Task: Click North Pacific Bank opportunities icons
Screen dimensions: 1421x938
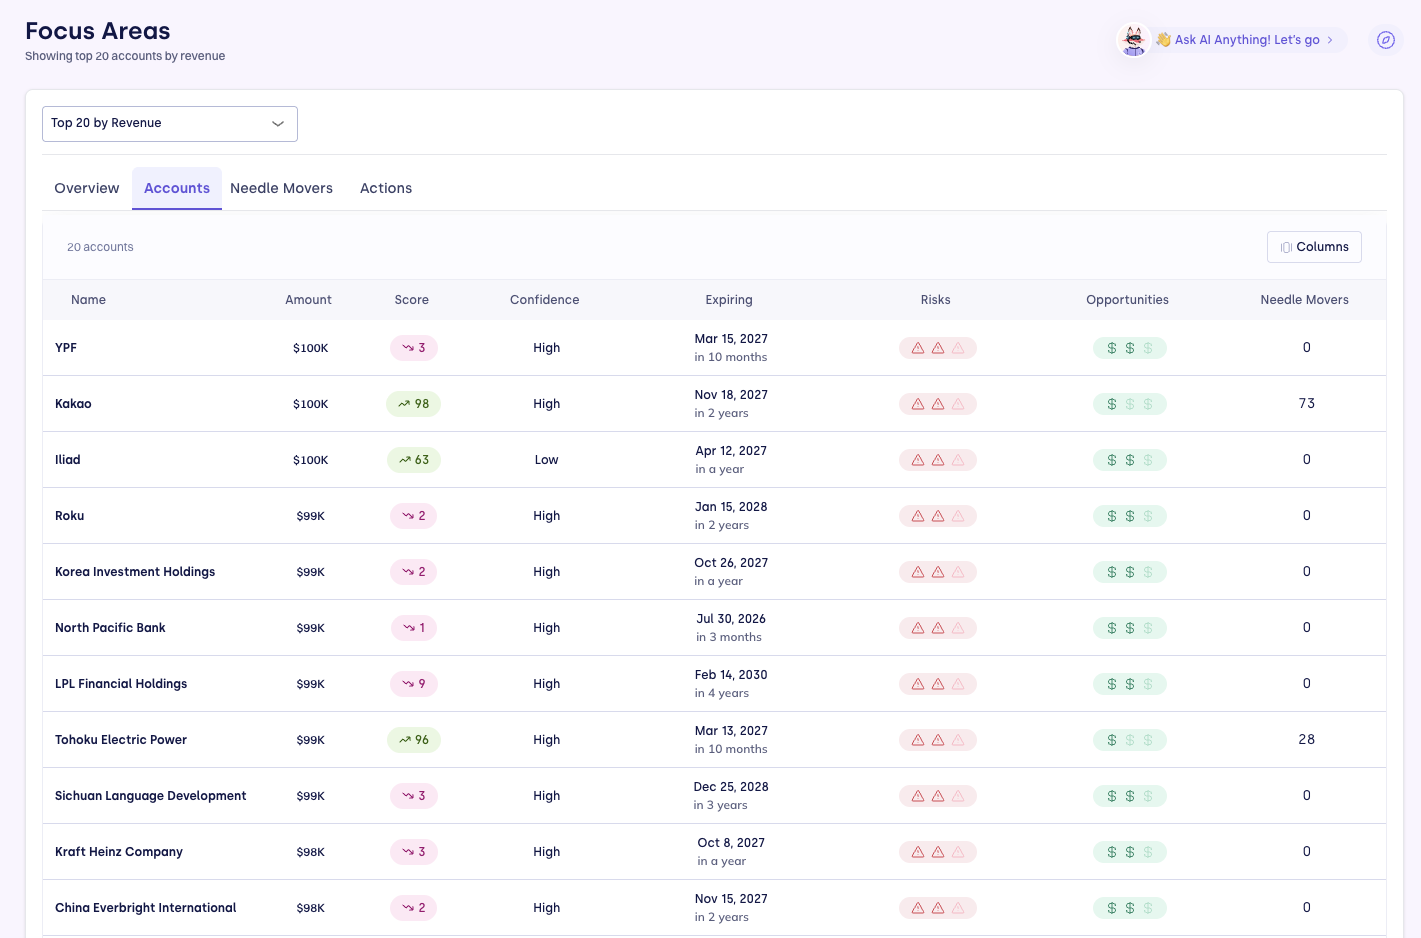Action: click(x=1130, y=628)
